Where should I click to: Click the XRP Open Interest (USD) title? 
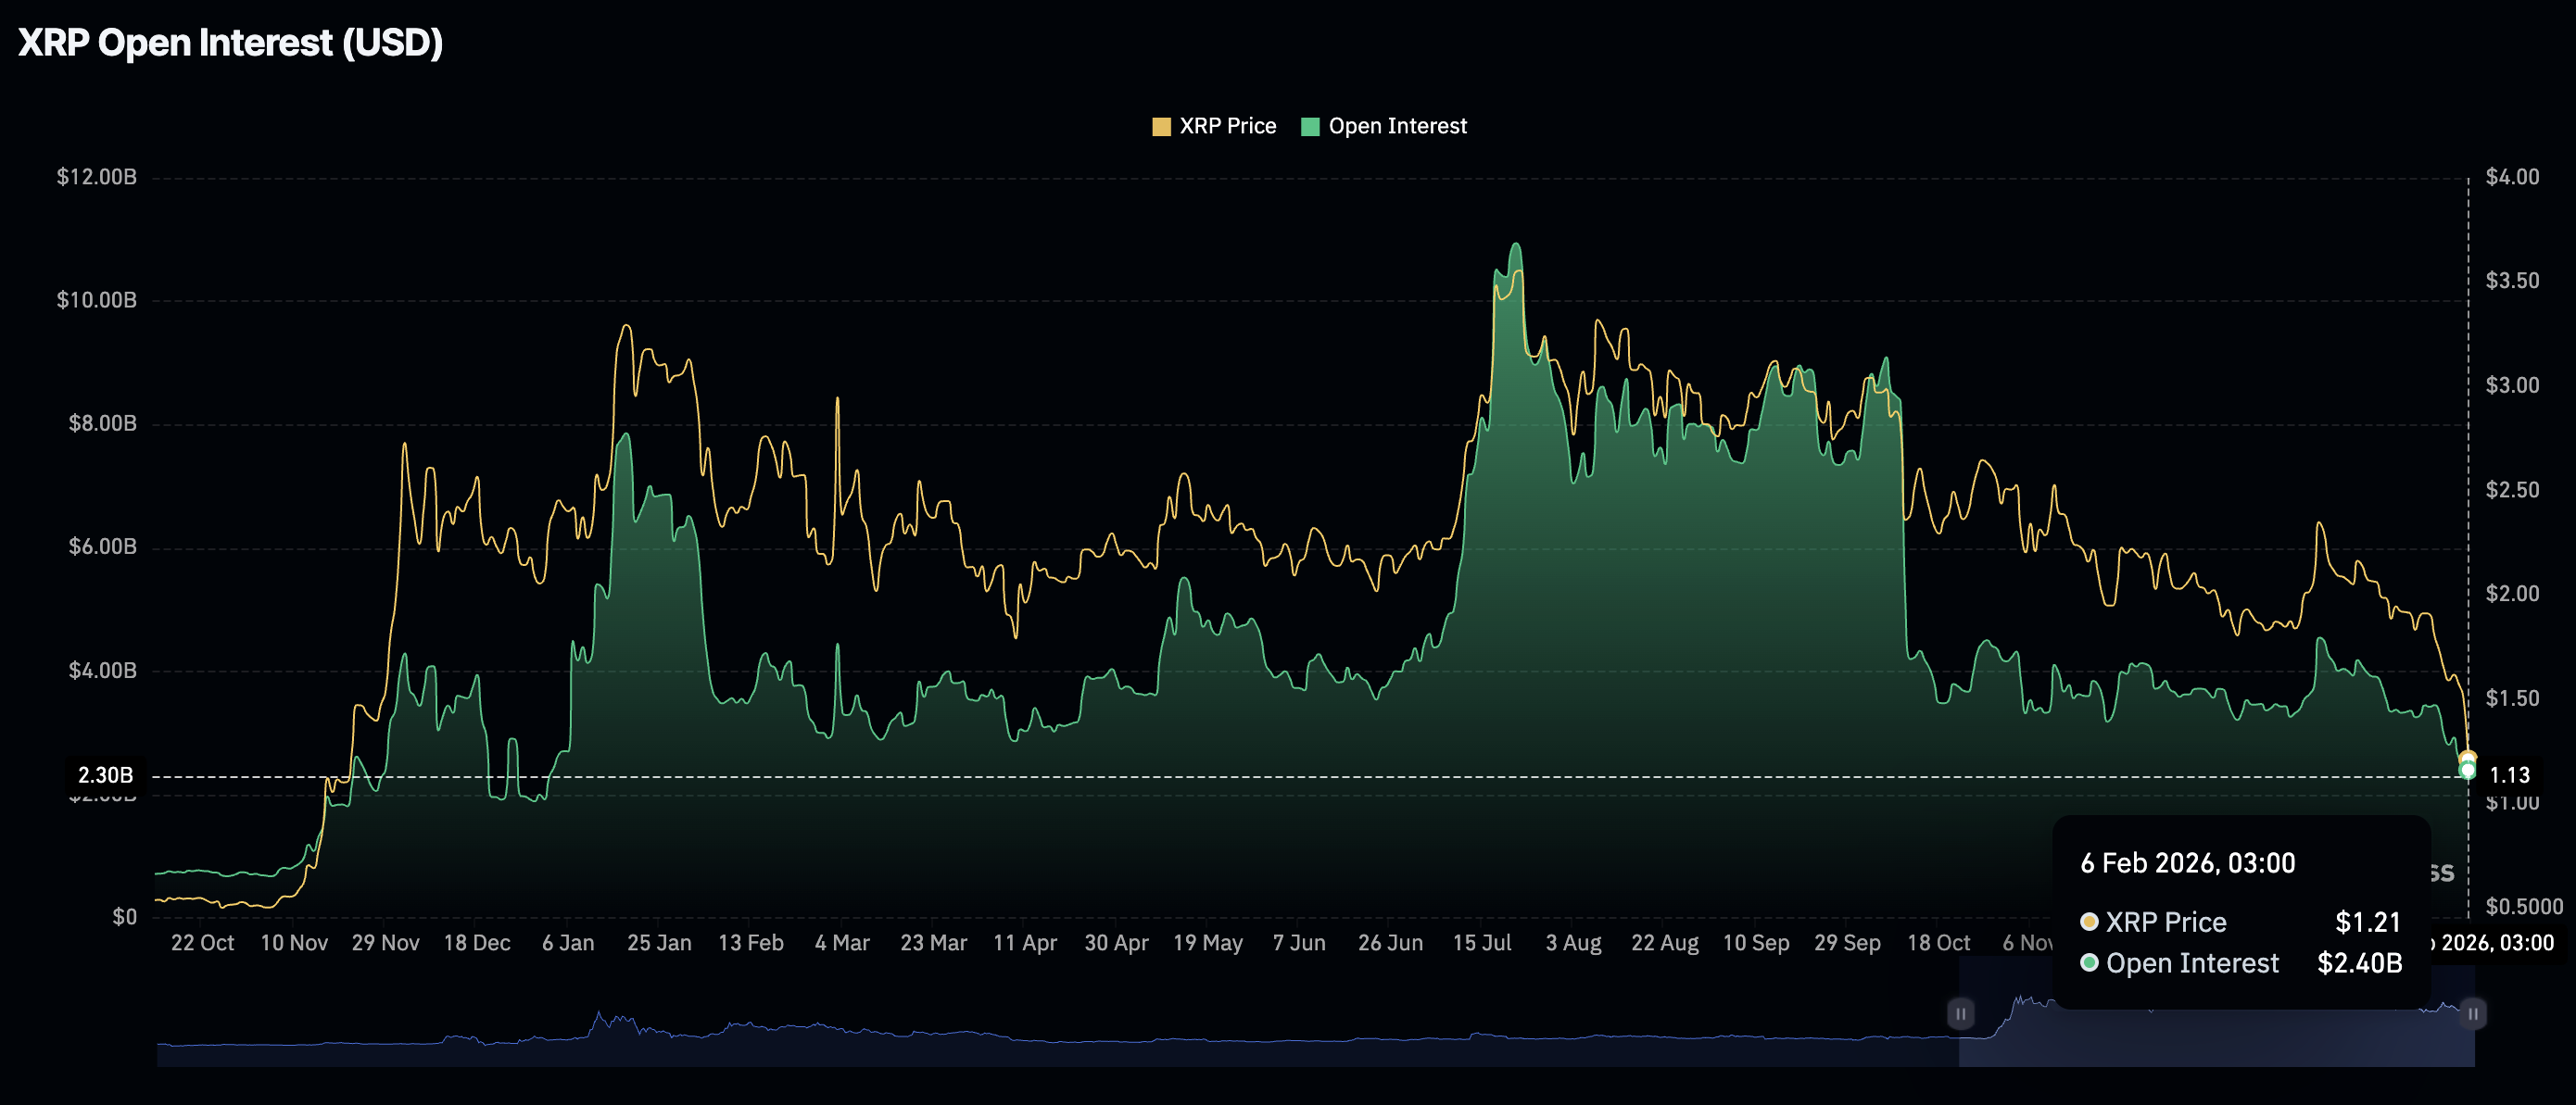(230, 42)
